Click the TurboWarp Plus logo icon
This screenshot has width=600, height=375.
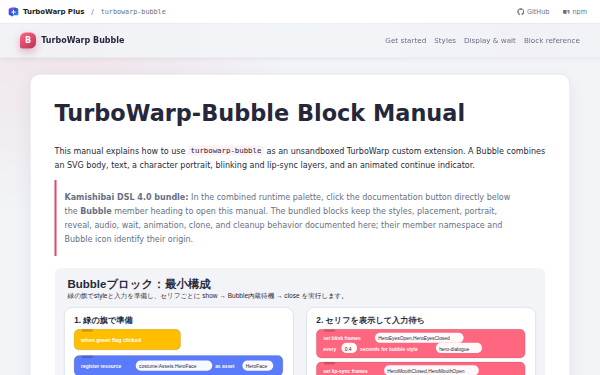[x=13, y=12]
